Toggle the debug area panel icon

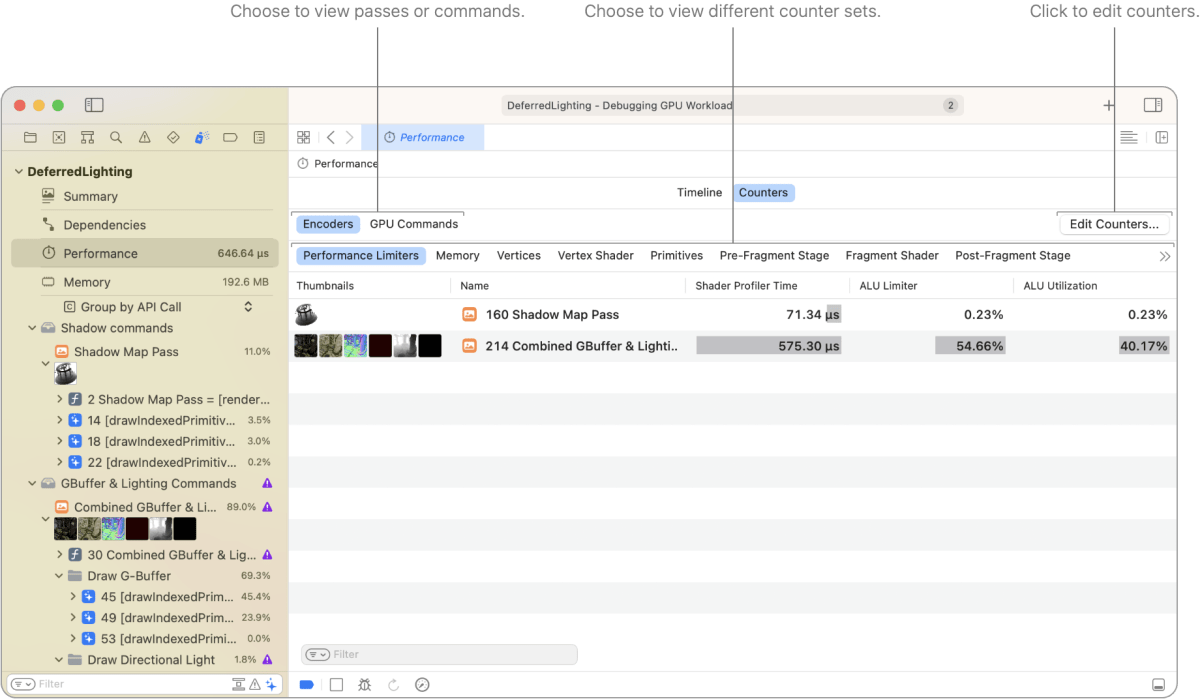coord(1158,685)
